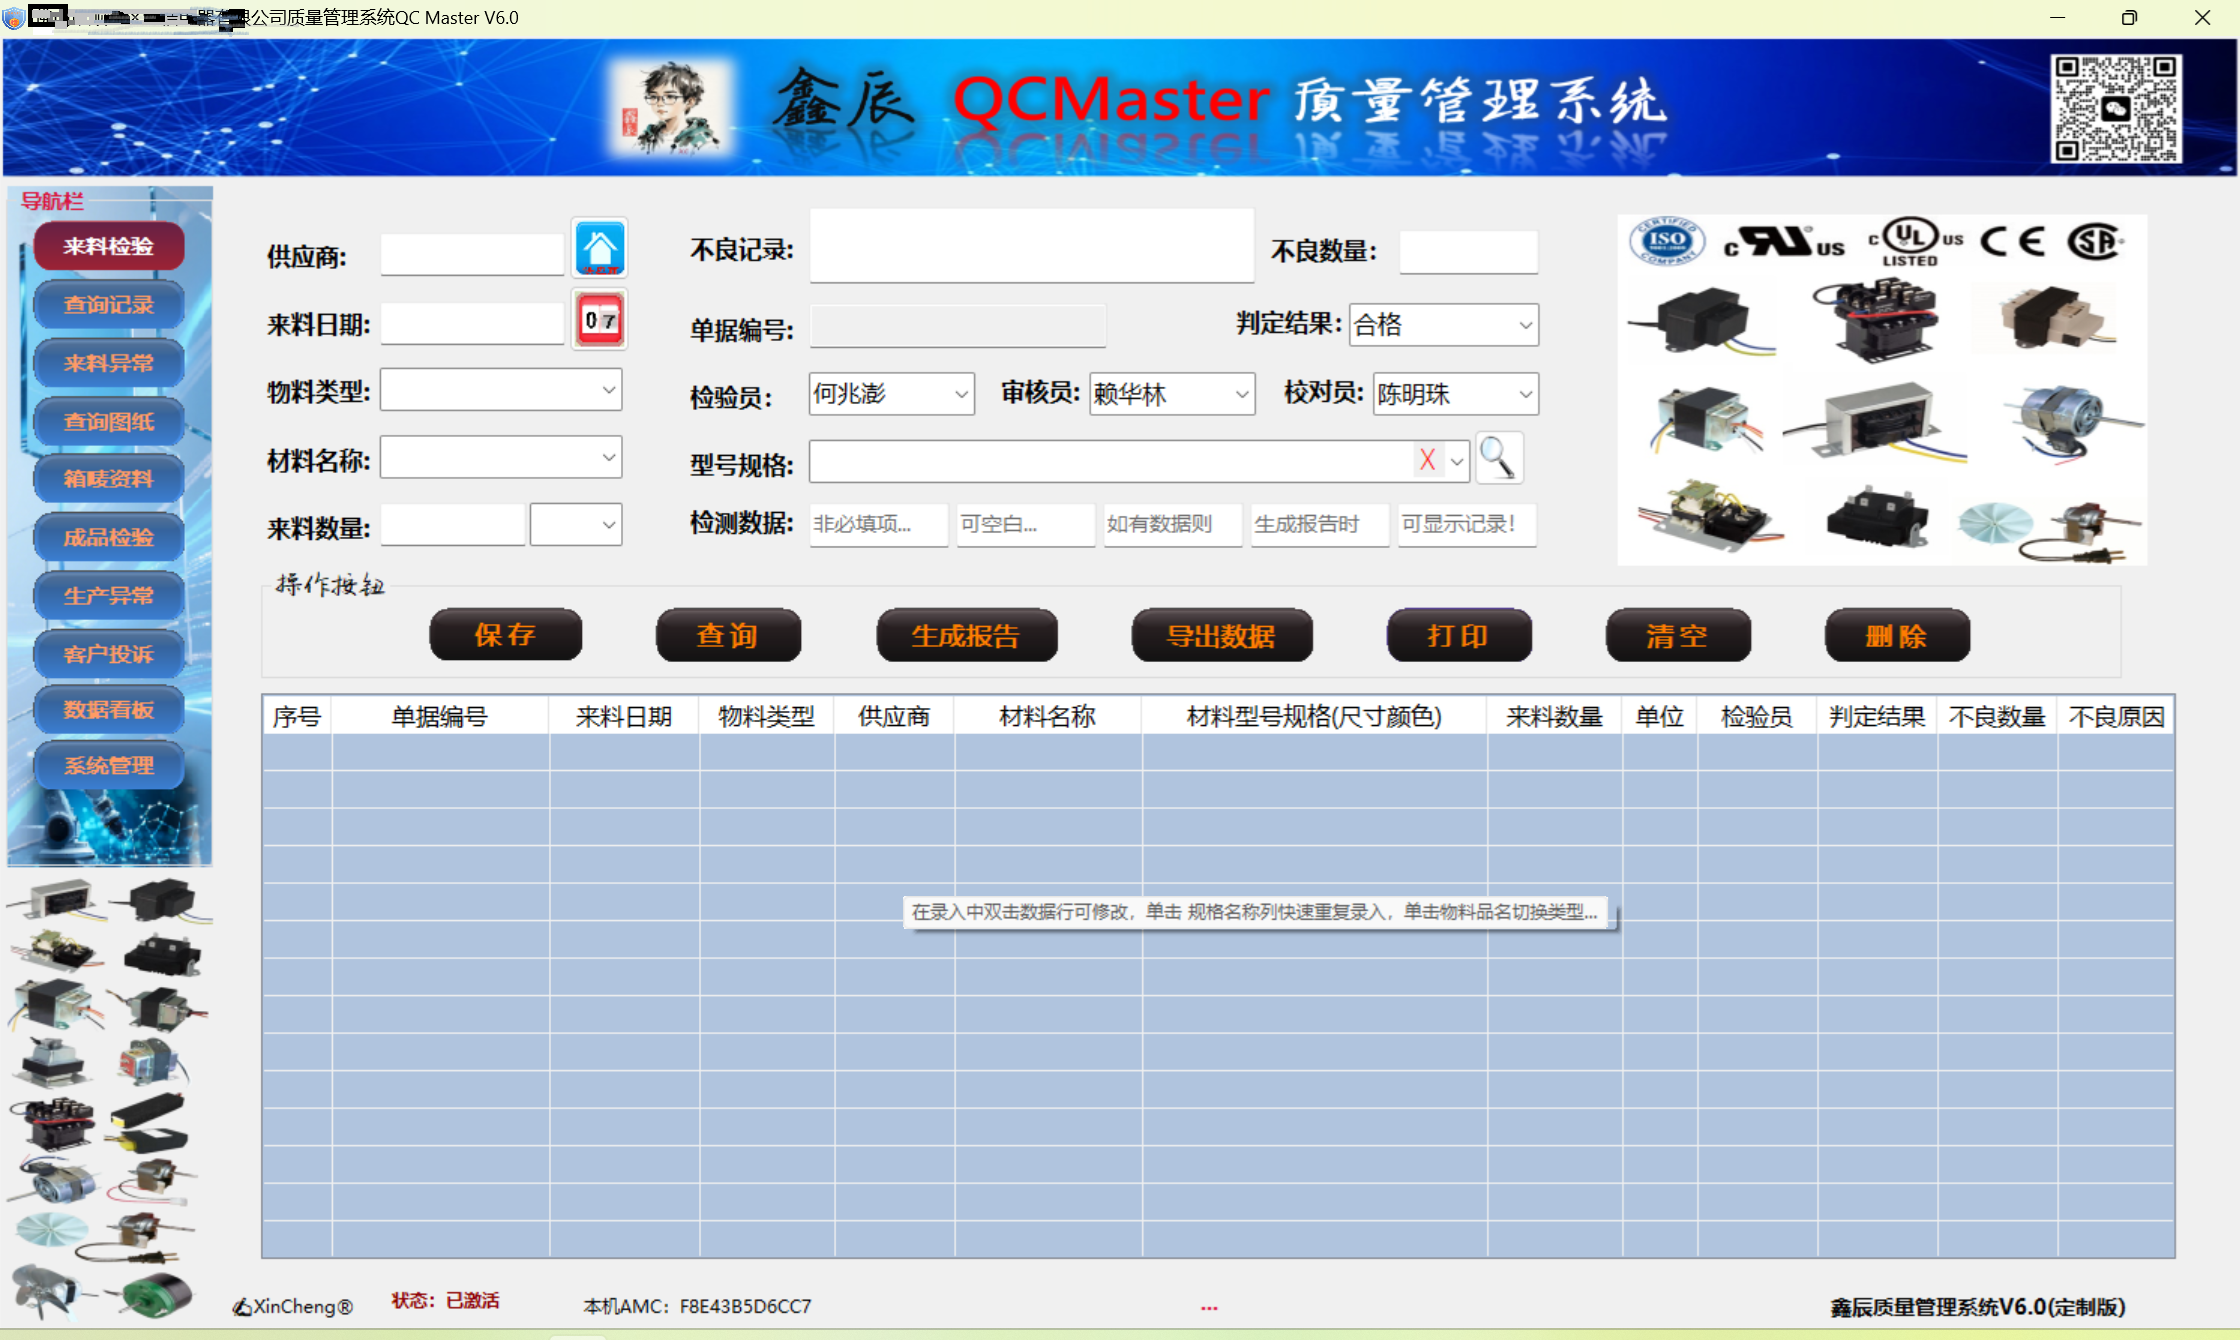
Task: Open 查询记录 in navigation sidebar
Action: click(109, 305)
